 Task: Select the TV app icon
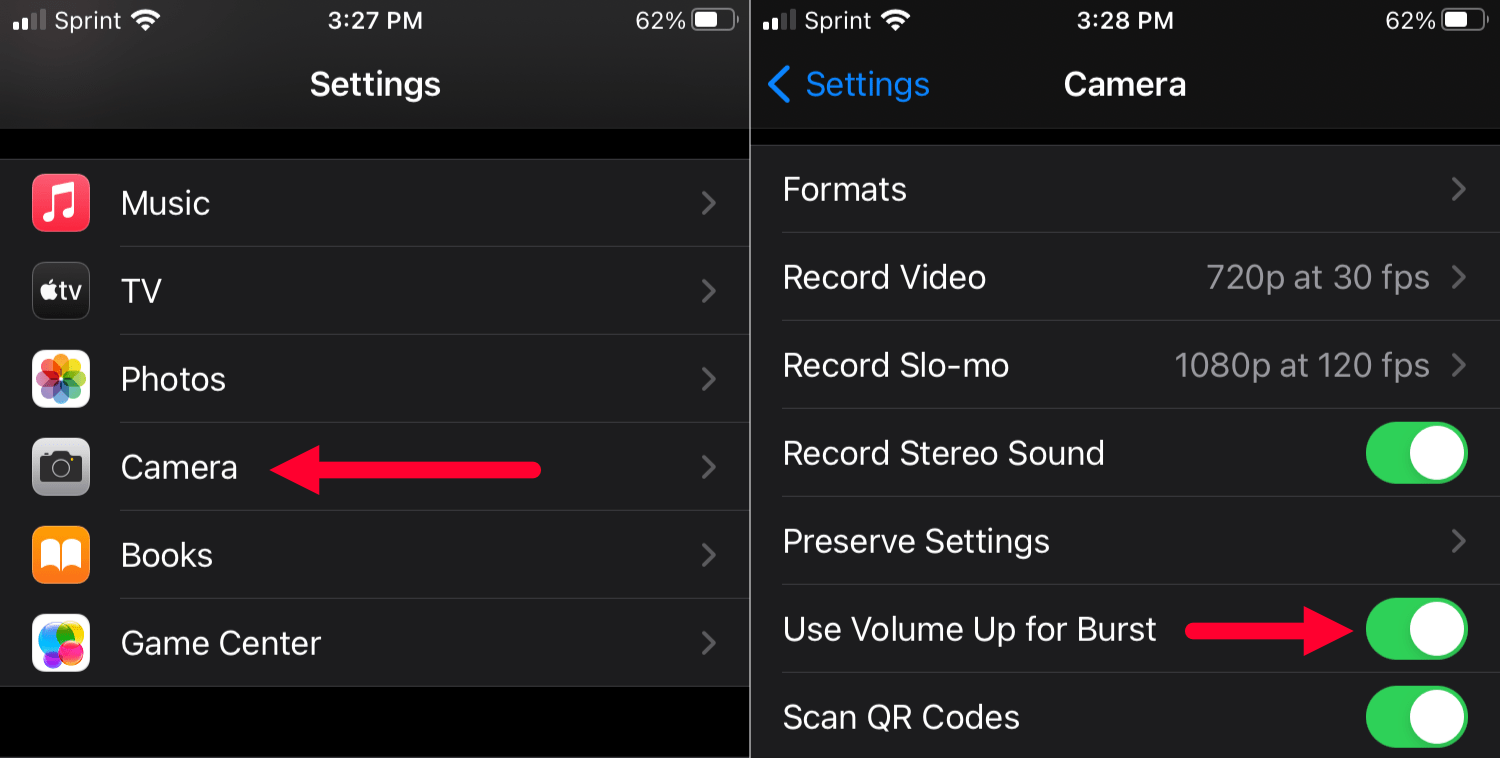coord(60,291)
